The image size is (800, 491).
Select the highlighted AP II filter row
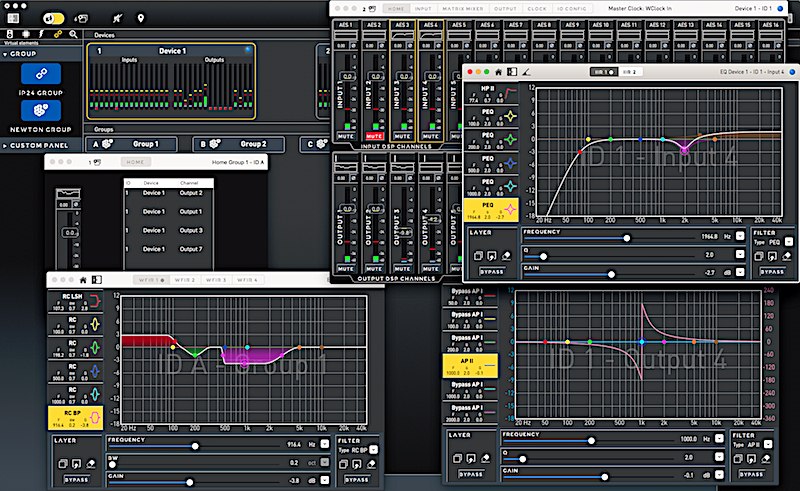pyautogui.click(x=470, y=366)
